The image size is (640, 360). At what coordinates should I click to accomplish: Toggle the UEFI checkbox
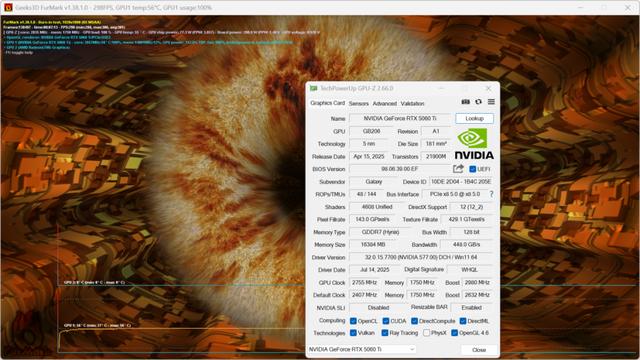[x=472, y=169]
